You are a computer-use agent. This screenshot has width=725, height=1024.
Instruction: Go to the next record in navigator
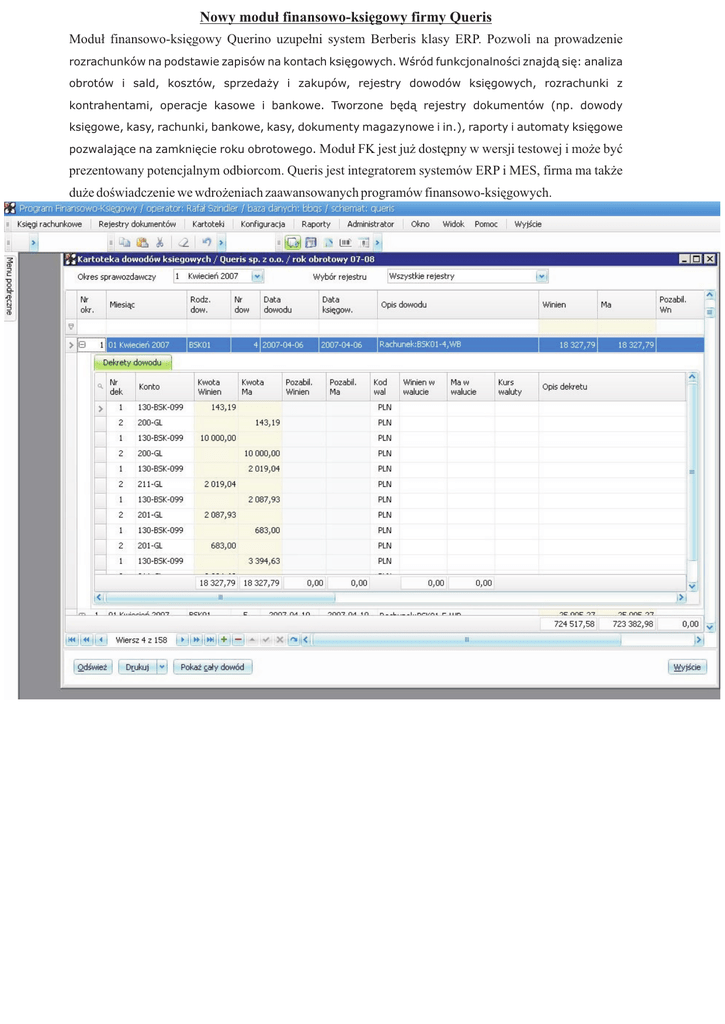(x=183, y=639)
